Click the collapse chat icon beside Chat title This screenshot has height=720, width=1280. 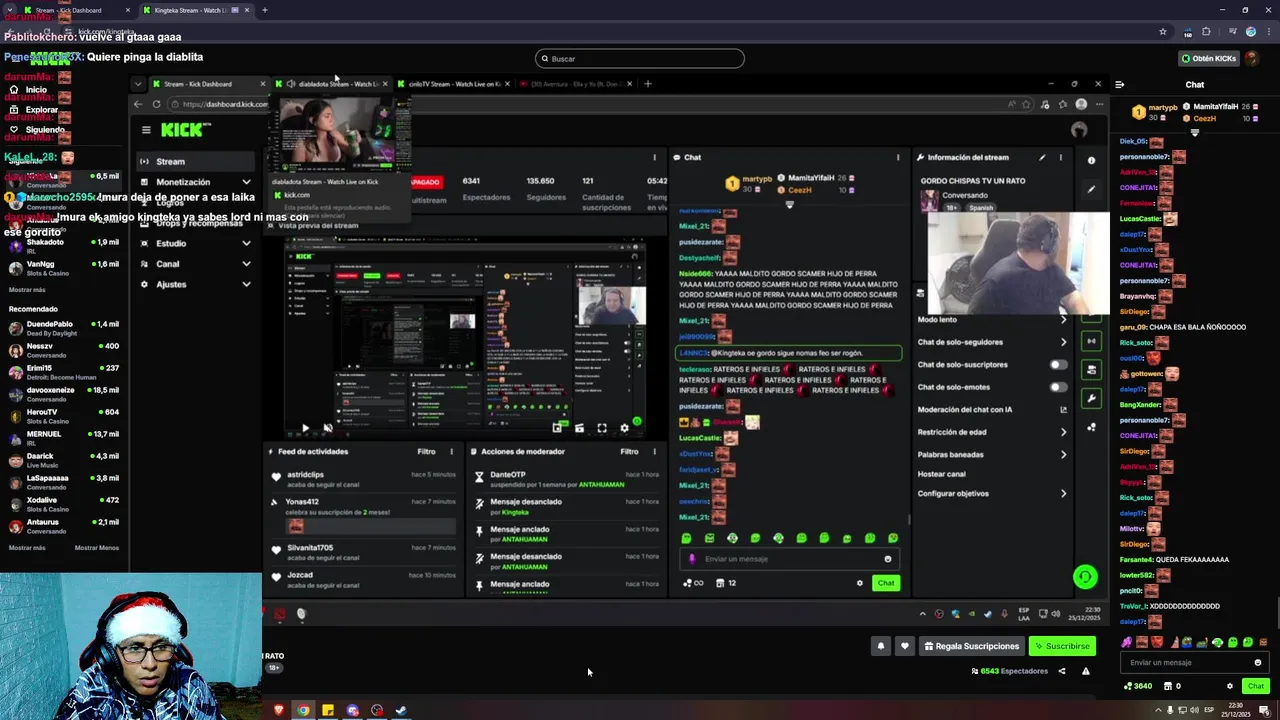click(x=1119, y=85)
